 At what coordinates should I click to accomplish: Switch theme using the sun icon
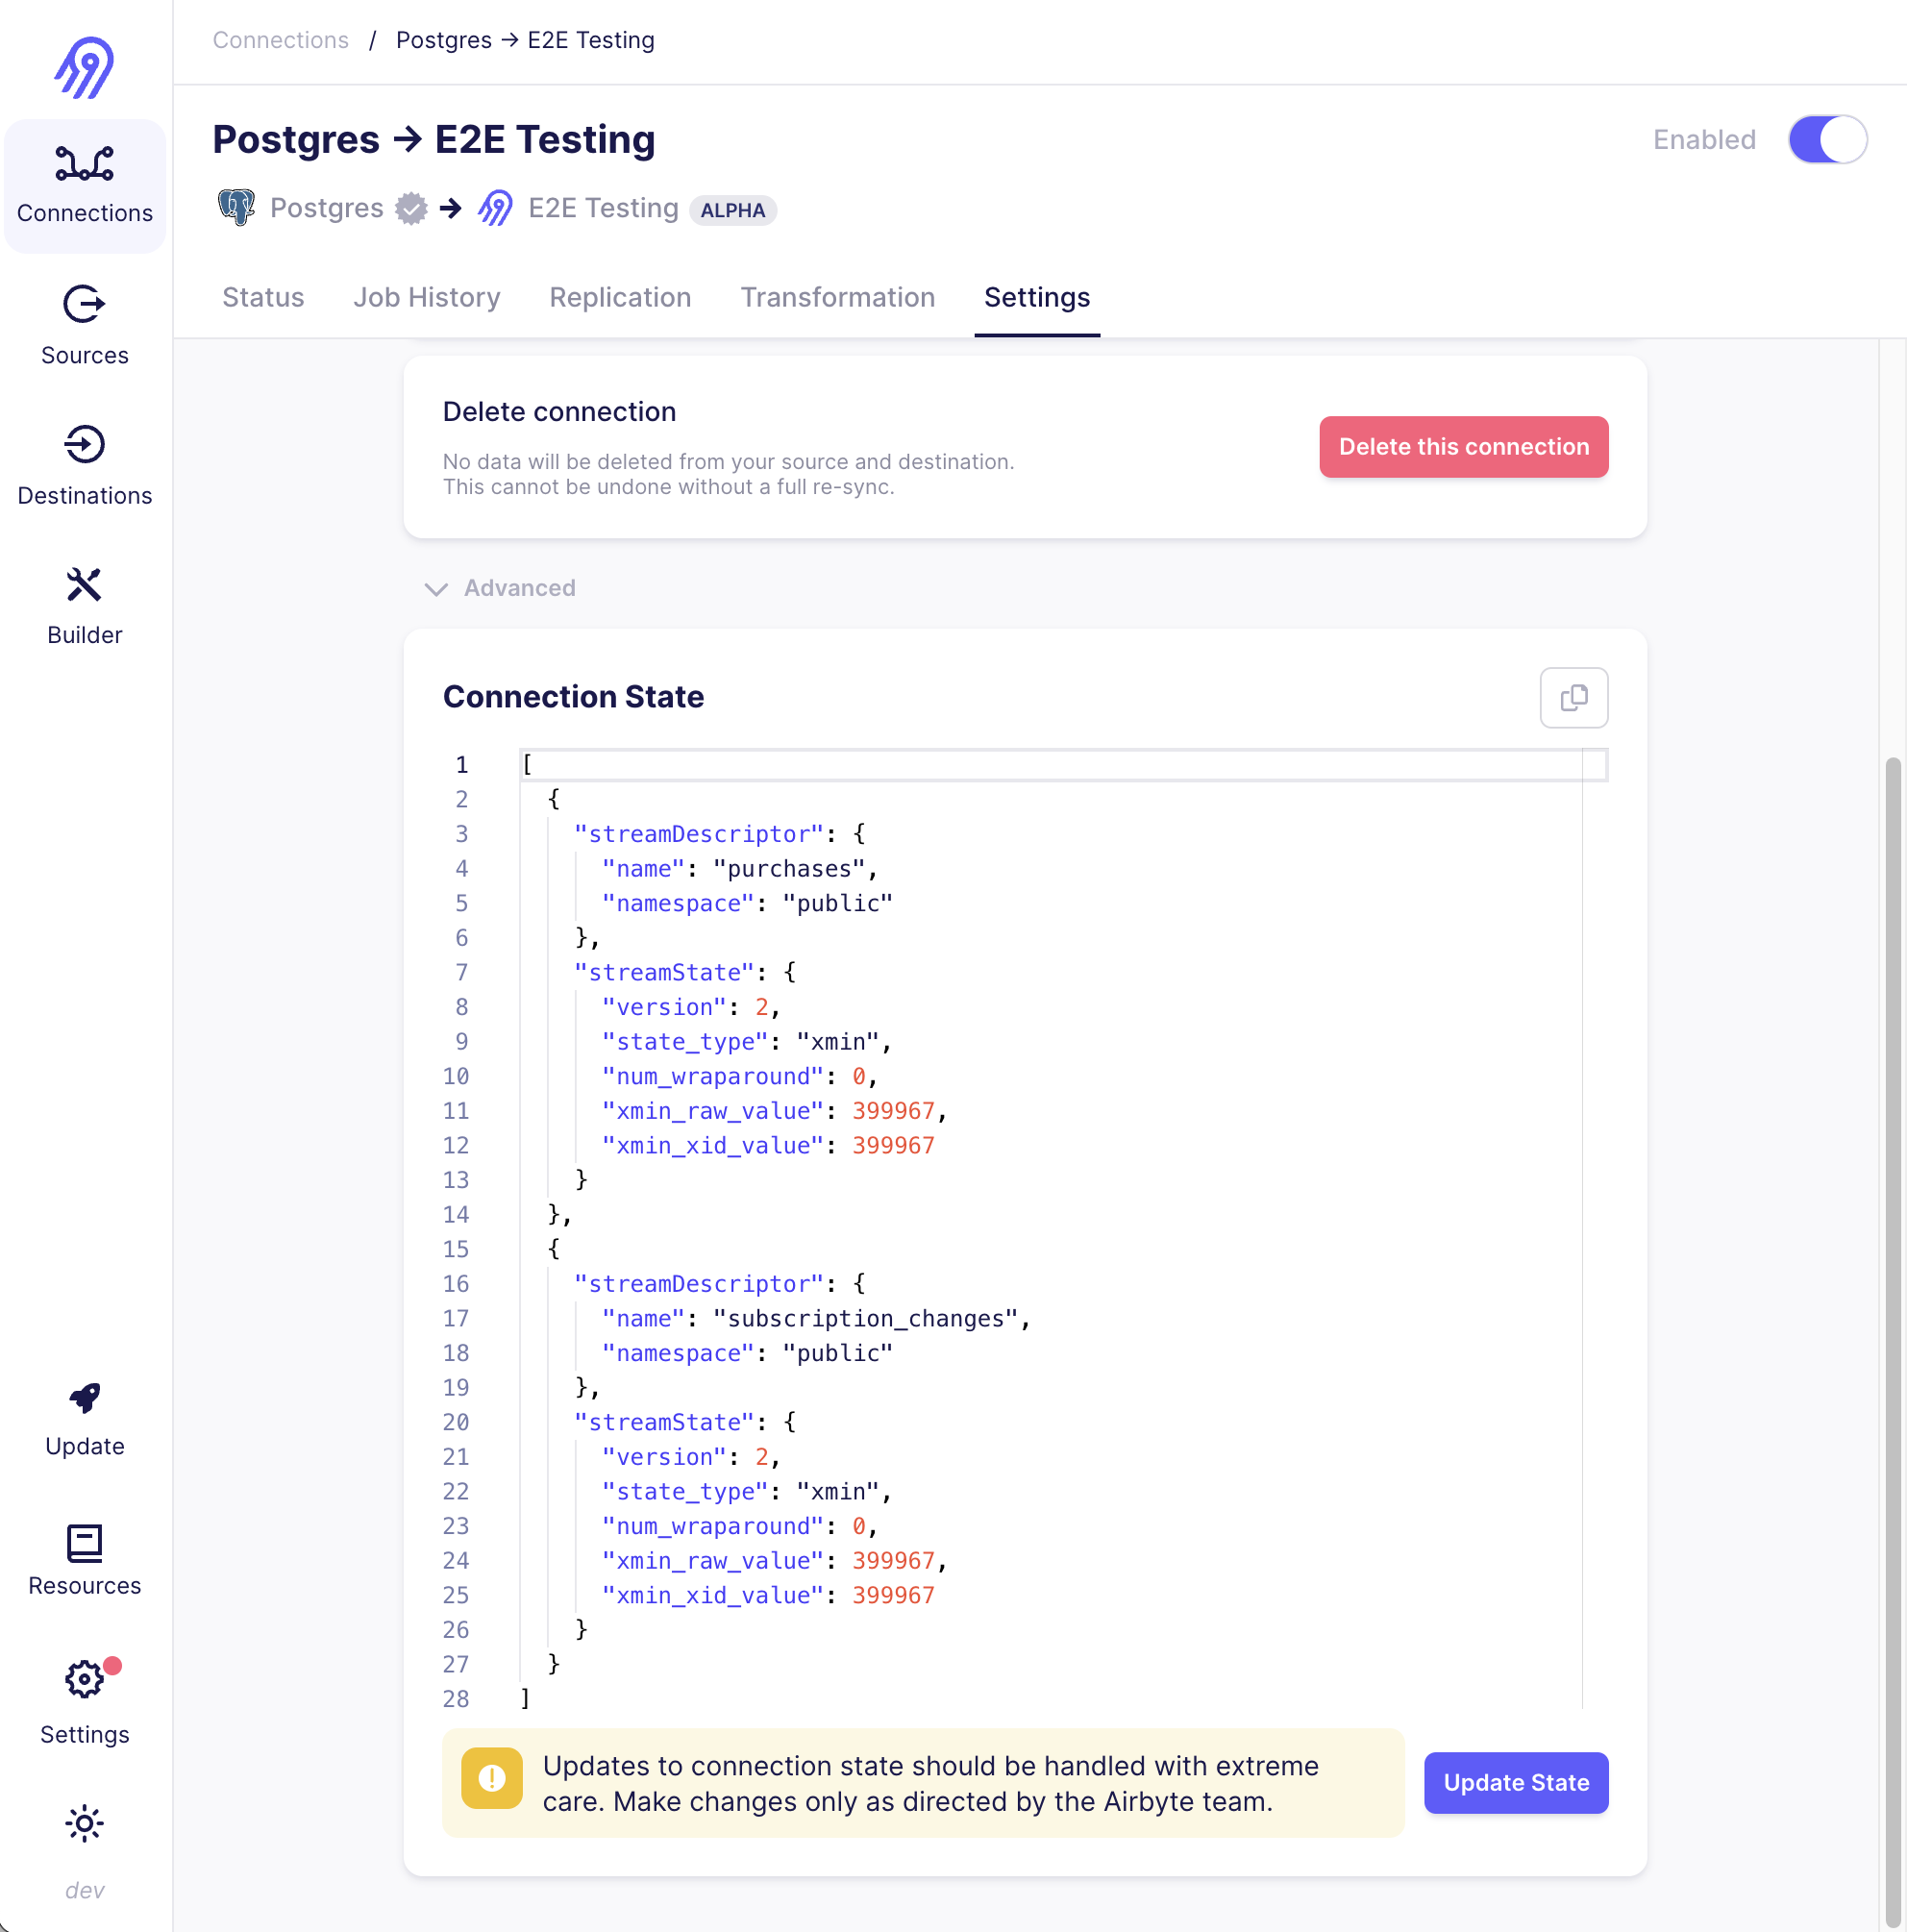point(84,1823)
